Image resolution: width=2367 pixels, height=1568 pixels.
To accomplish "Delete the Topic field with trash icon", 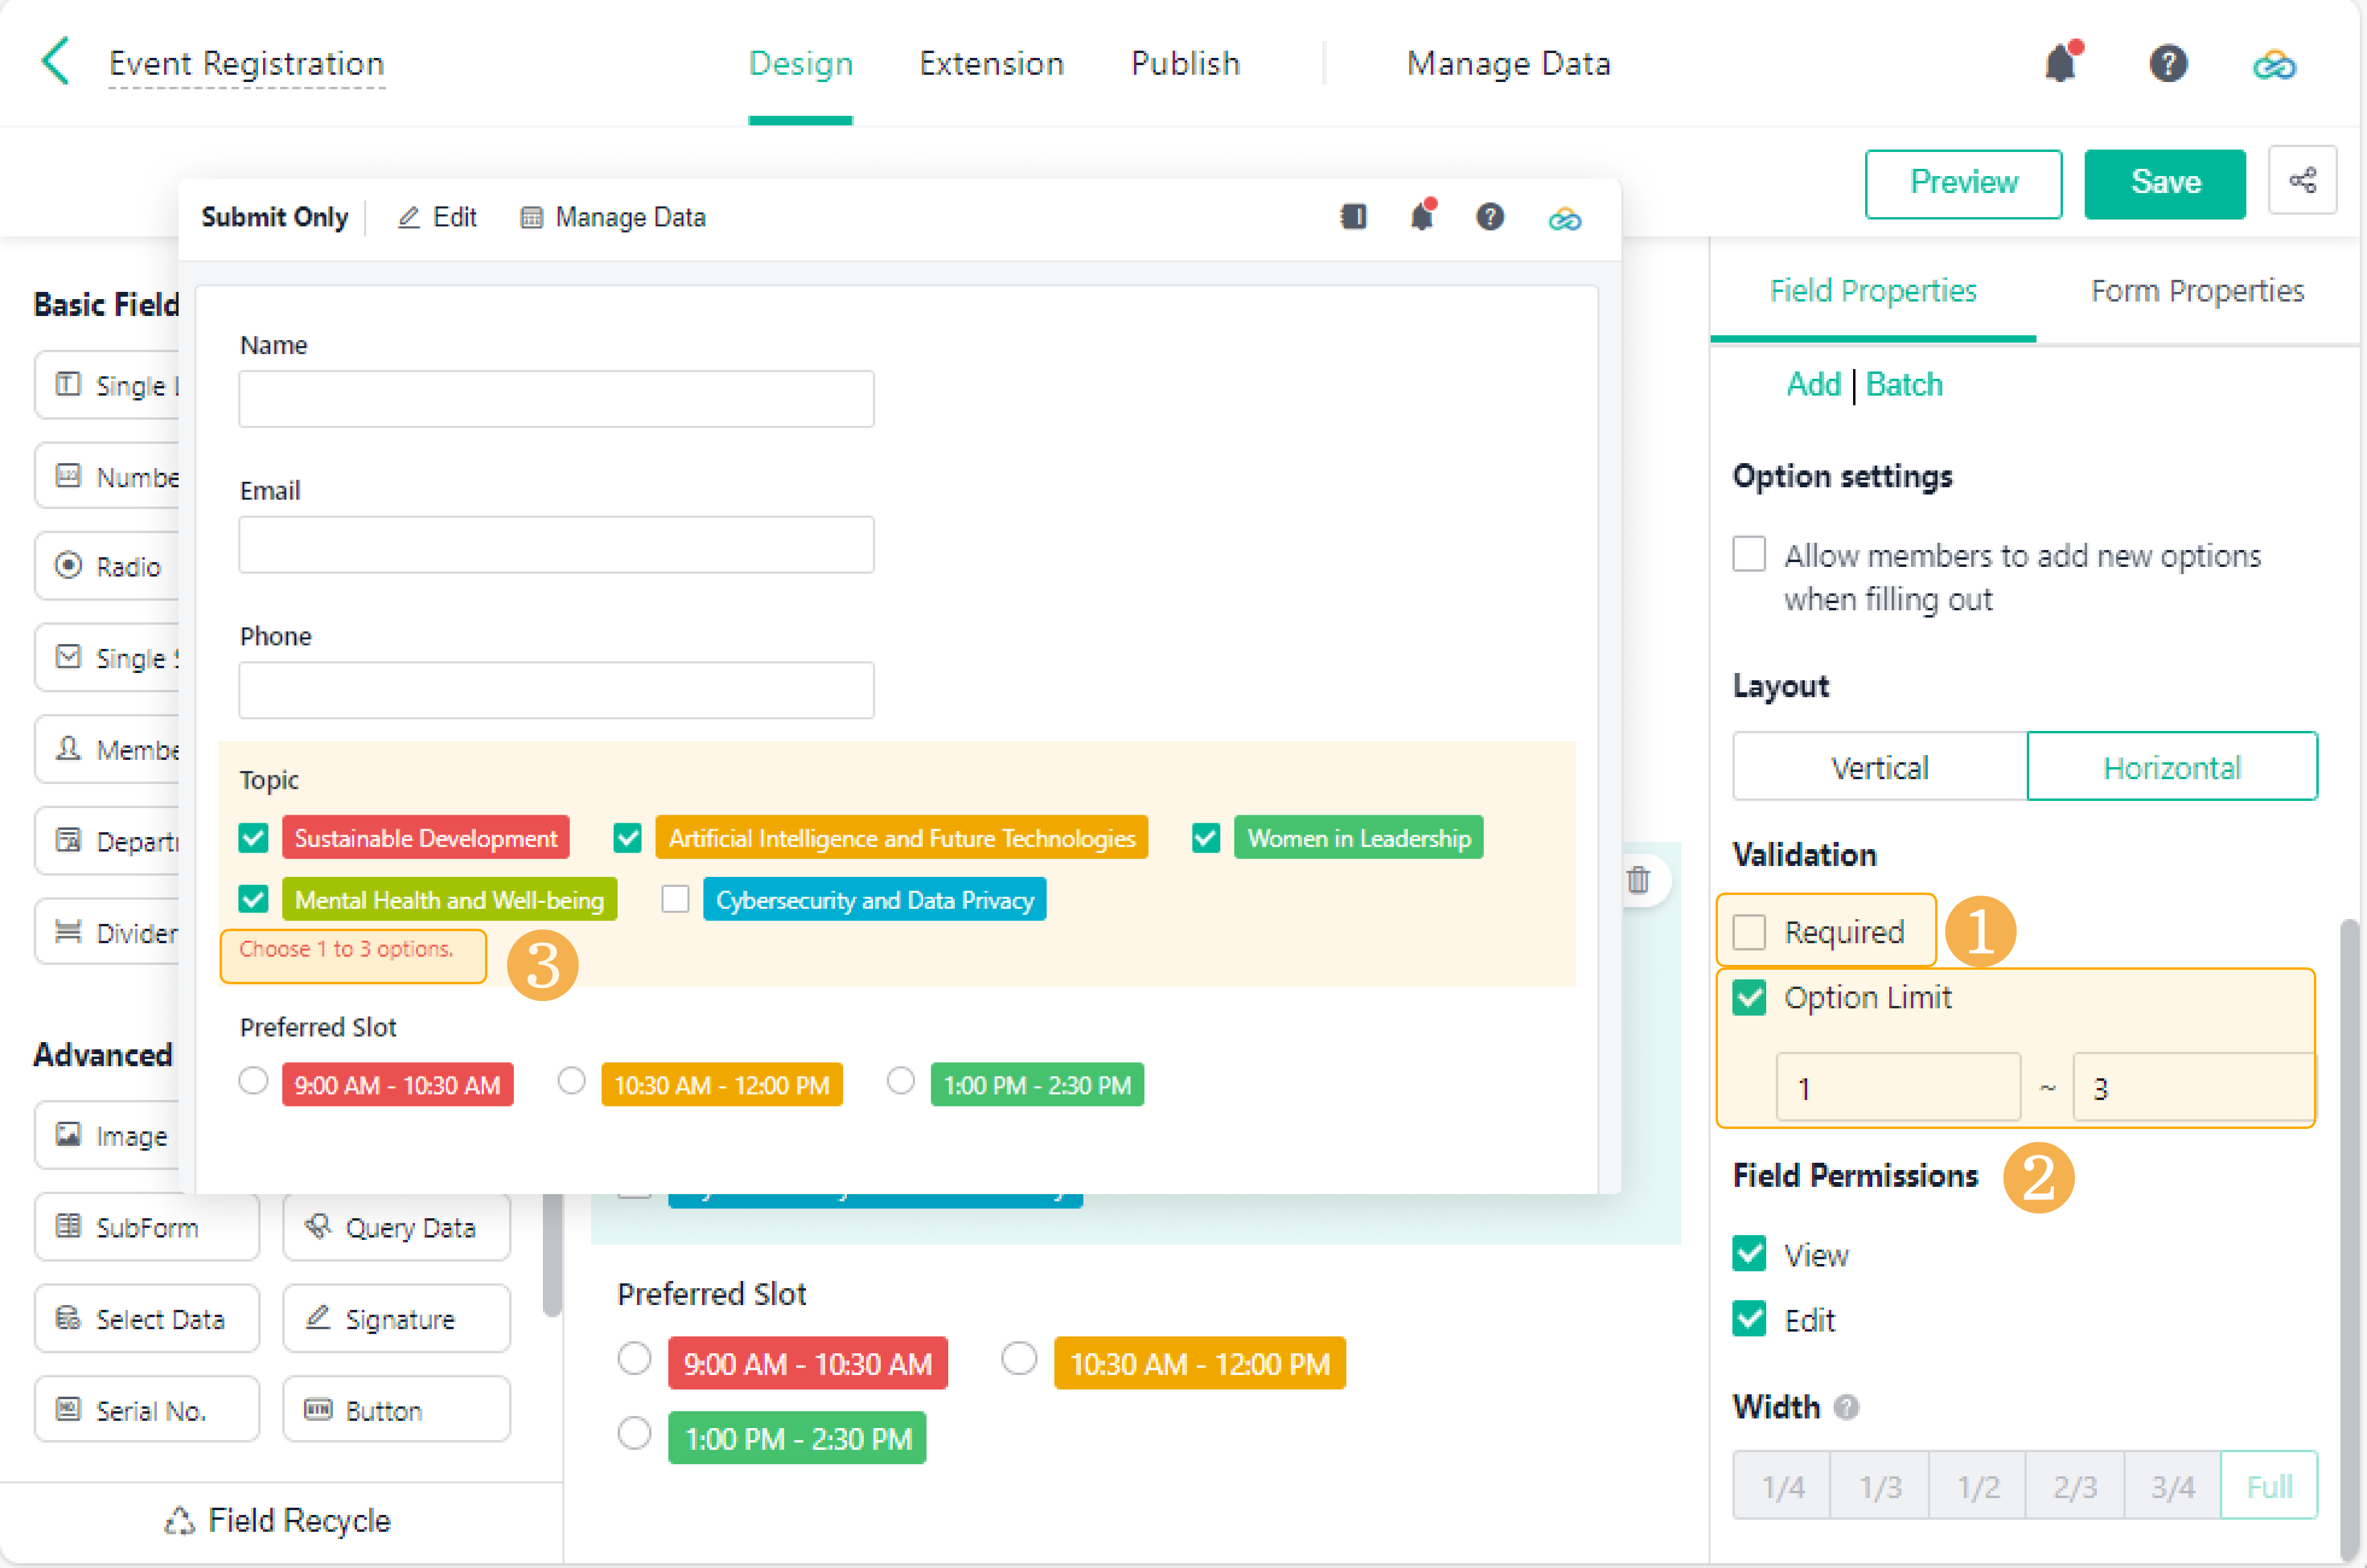I will 1637,880.
